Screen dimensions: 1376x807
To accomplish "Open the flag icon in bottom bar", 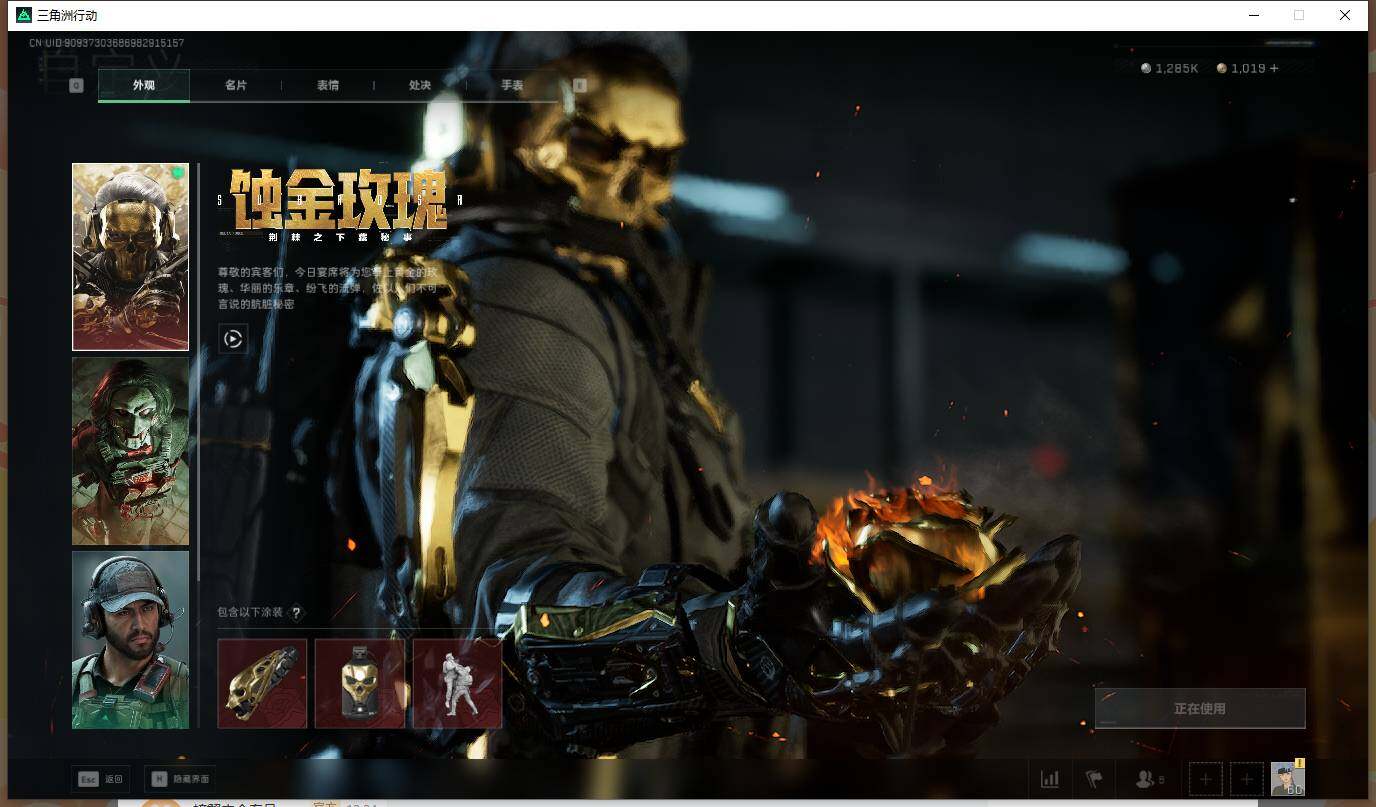I will click(1094, 779).
